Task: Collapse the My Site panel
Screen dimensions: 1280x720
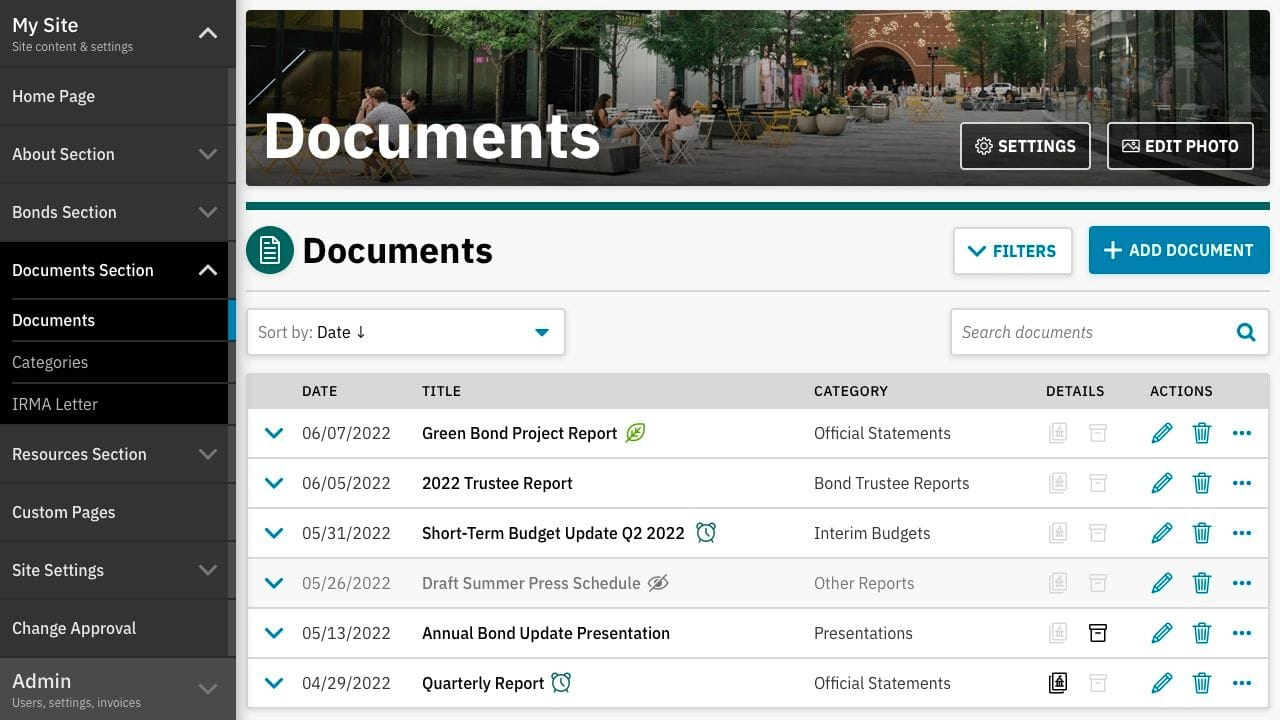Action: [208, 33]
